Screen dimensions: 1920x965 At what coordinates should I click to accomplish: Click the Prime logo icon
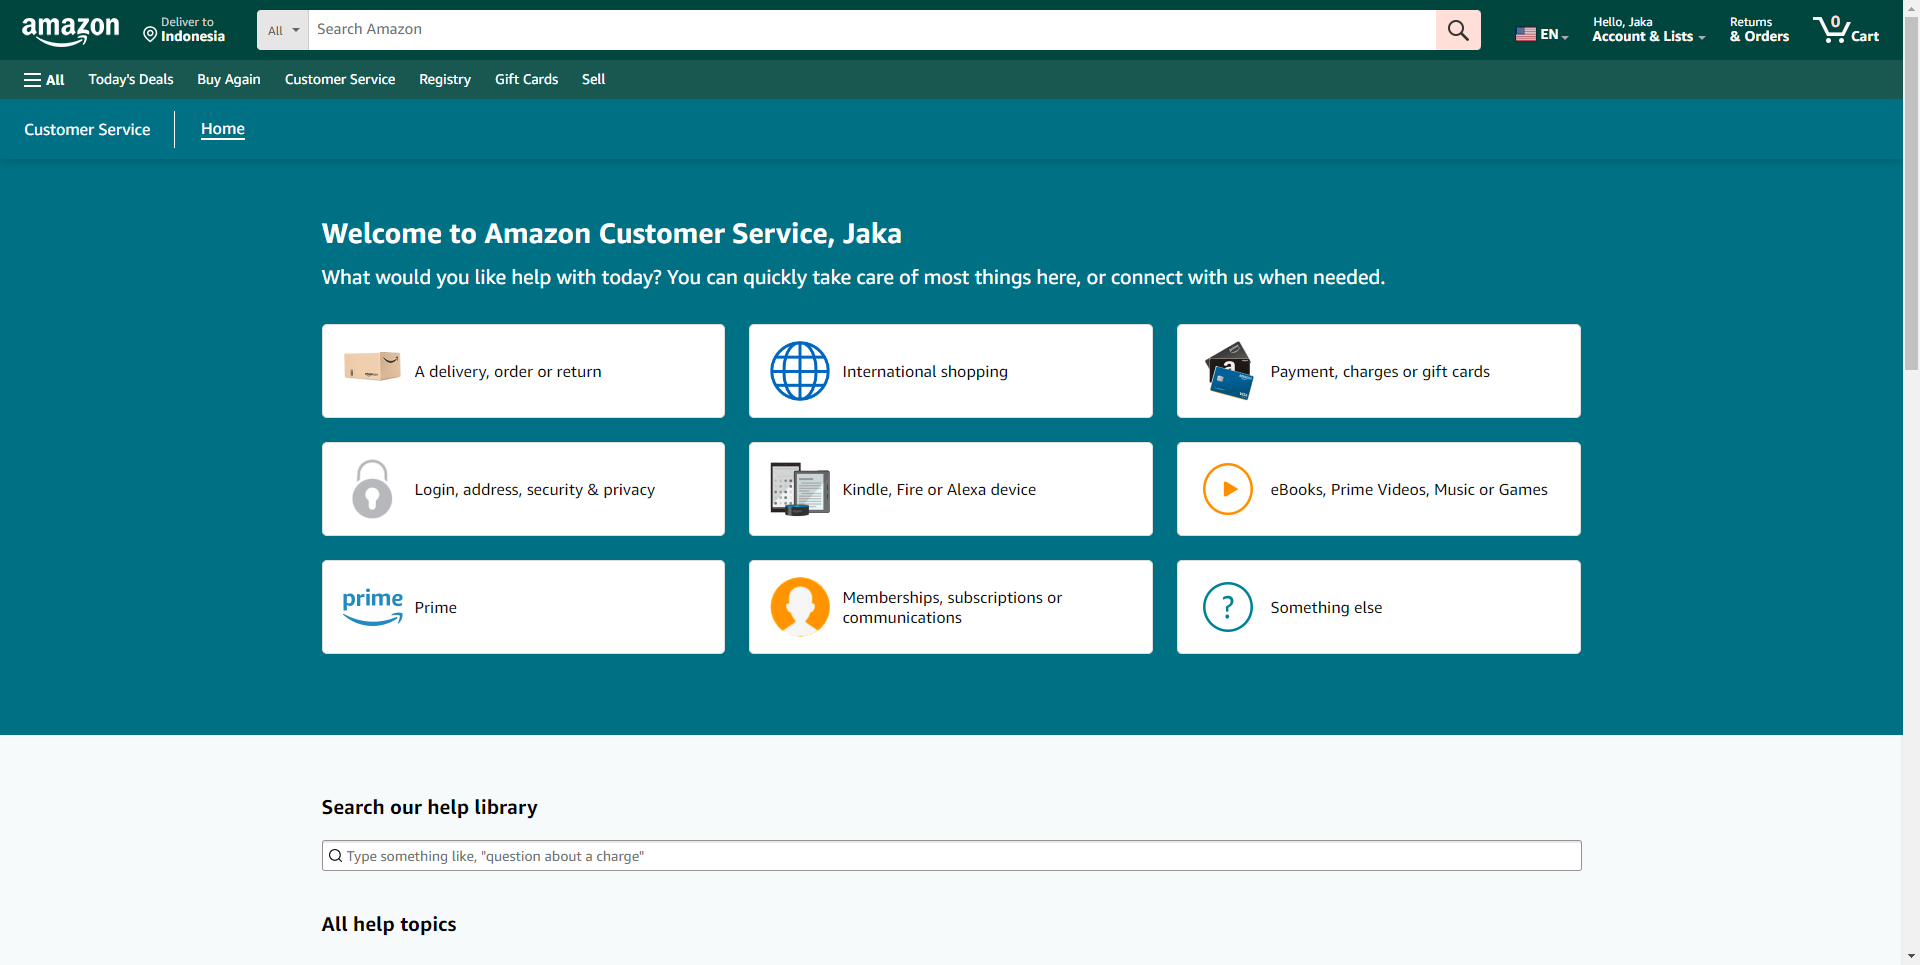[372, 607]
